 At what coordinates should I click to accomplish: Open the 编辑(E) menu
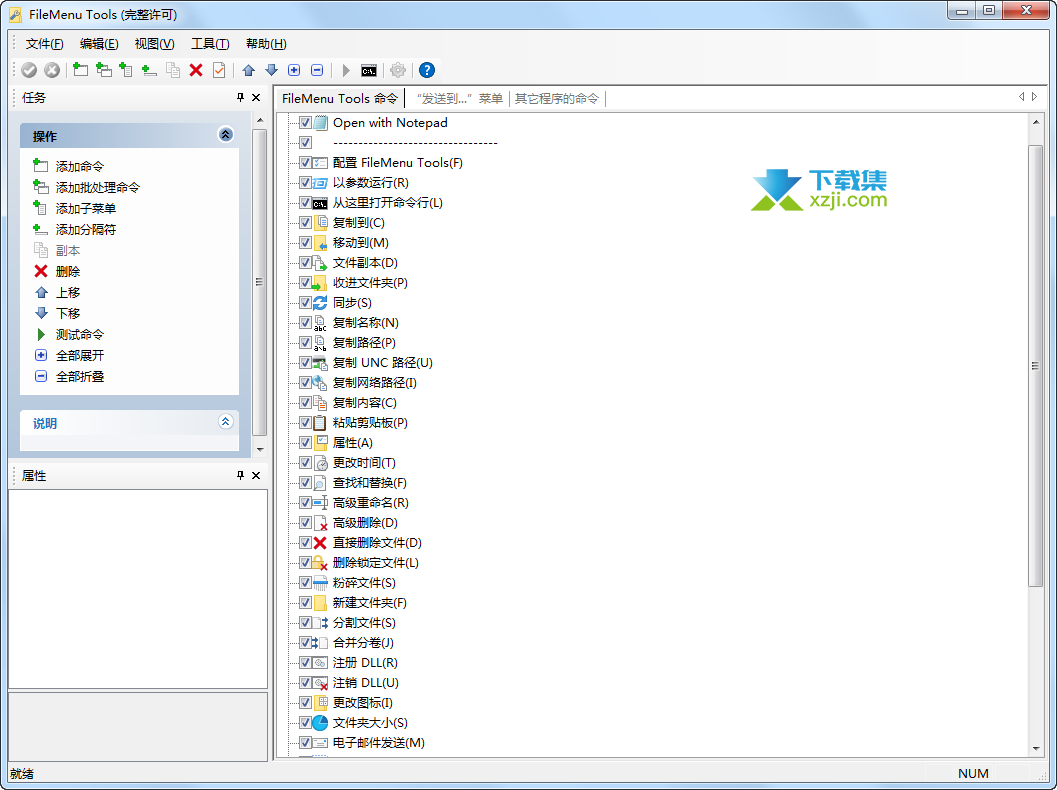tap(99, 44)
